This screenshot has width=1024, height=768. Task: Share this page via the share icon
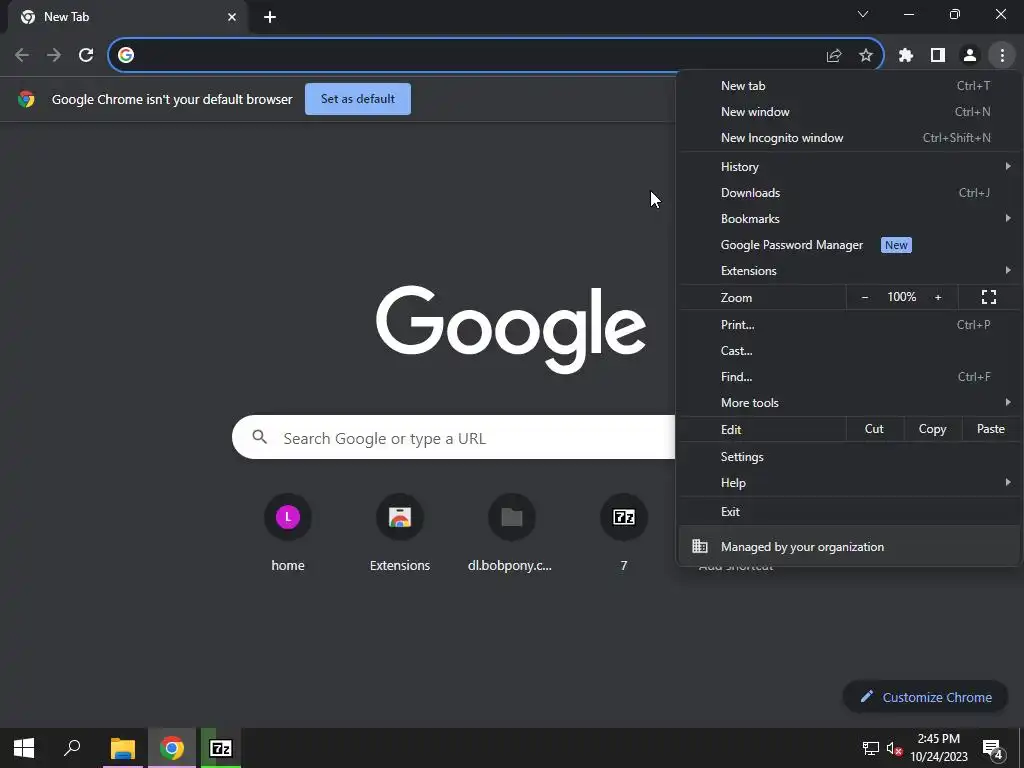point(834,56)
